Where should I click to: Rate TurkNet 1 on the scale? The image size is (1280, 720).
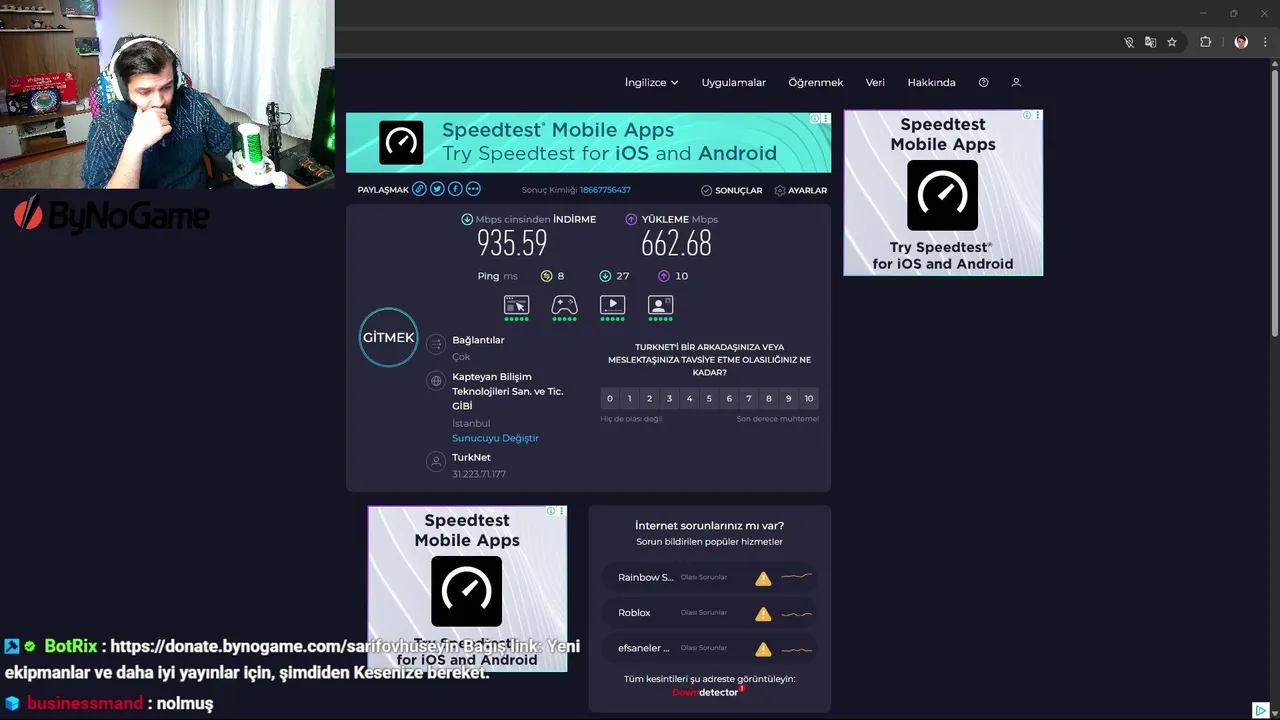[629, 398]
